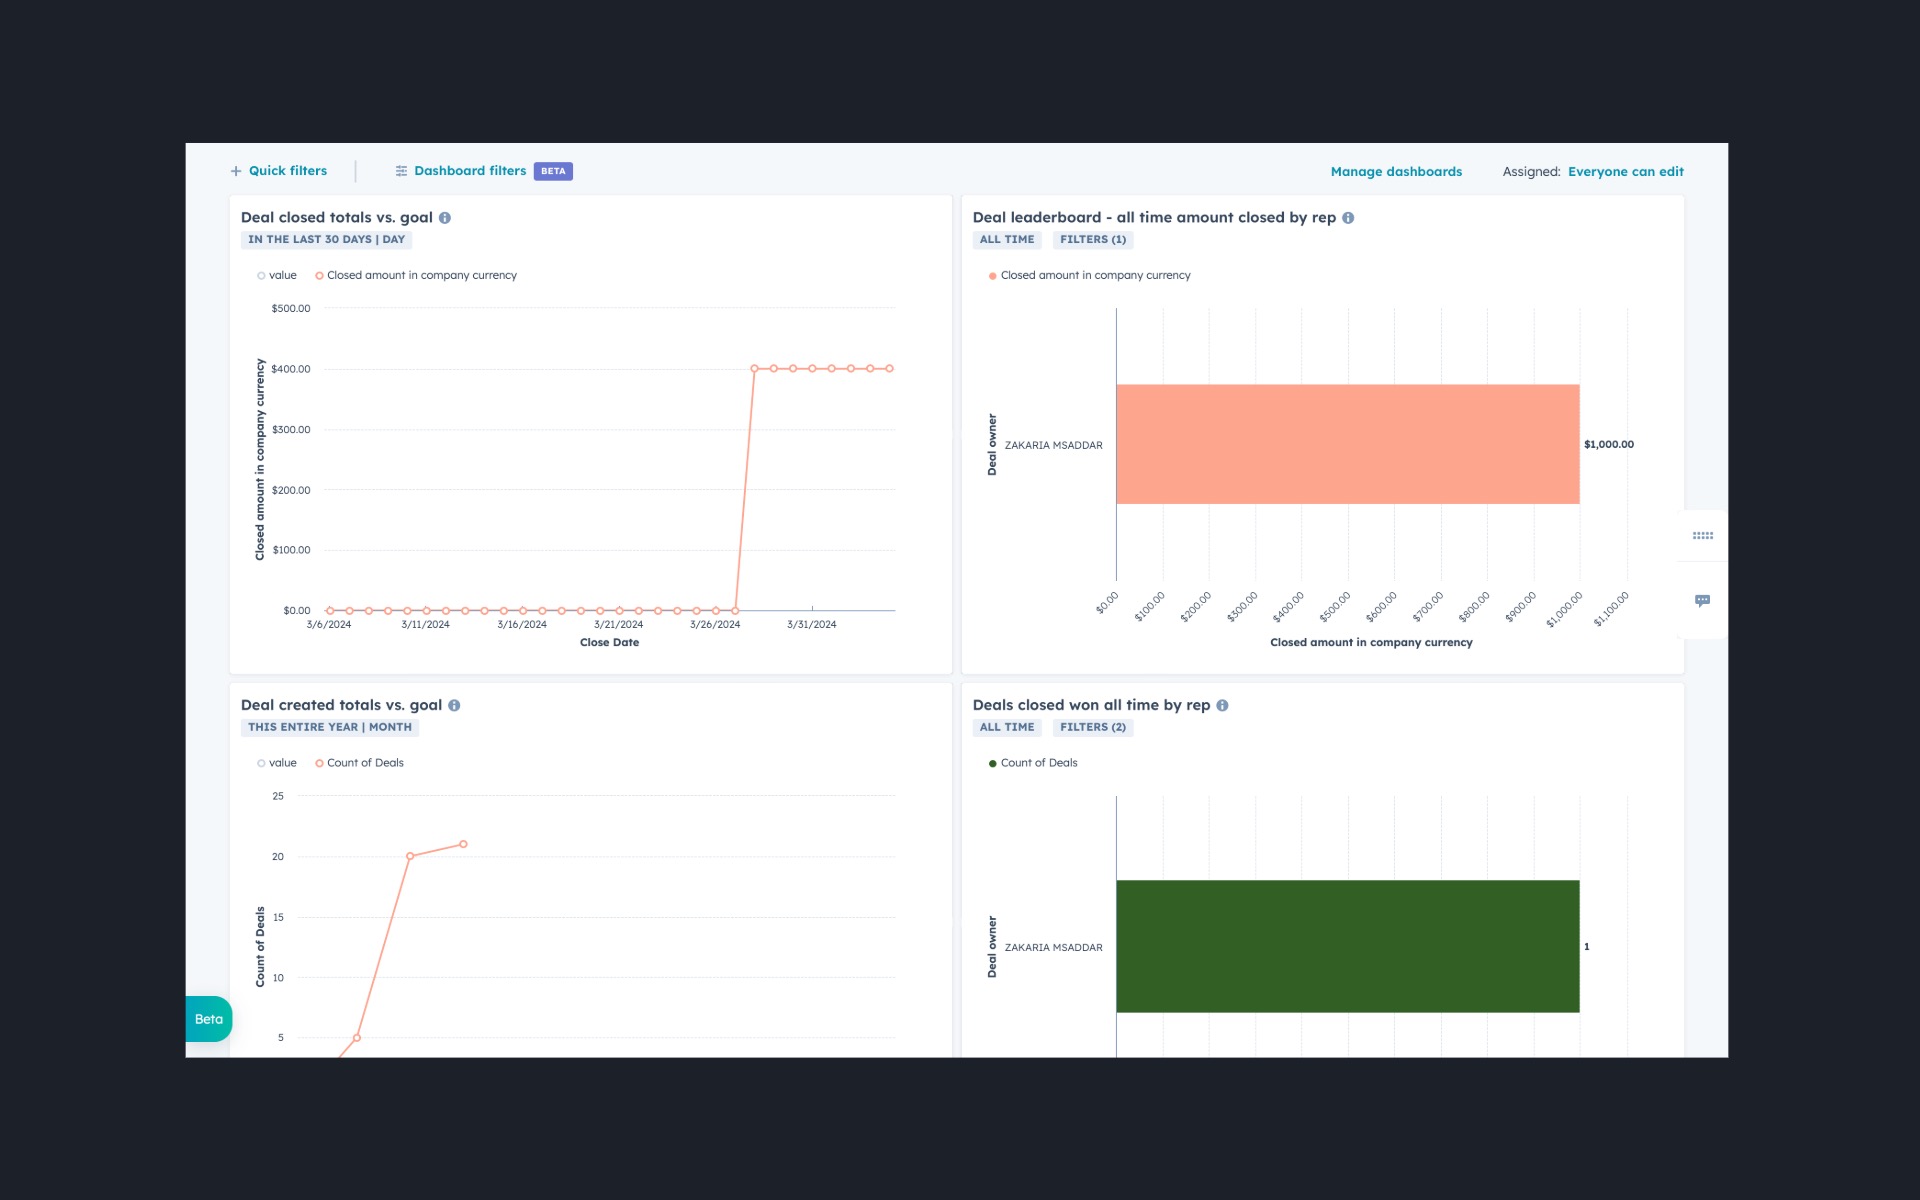1920x1200 pixels.
Task: Click the chat/comment icon on leaderboard chart
Action: coord(1703,600)
